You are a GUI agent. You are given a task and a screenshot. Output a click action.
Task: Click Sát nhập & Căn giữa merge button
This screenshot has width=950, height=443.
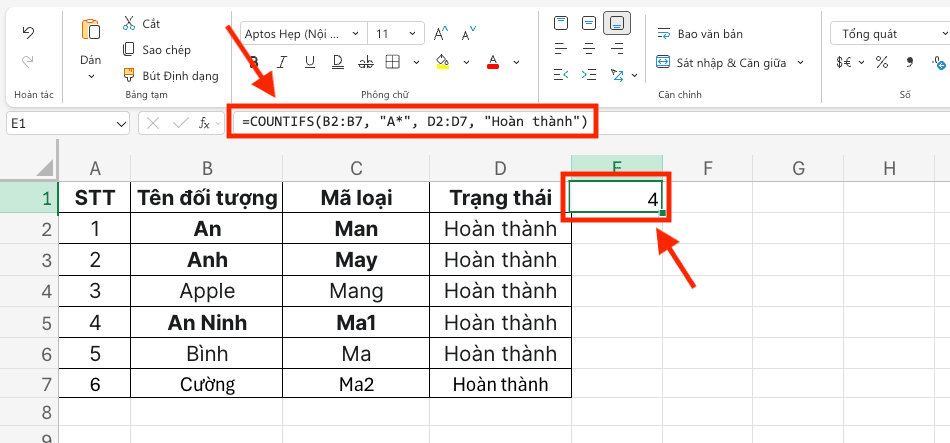(x=721, y=62)
